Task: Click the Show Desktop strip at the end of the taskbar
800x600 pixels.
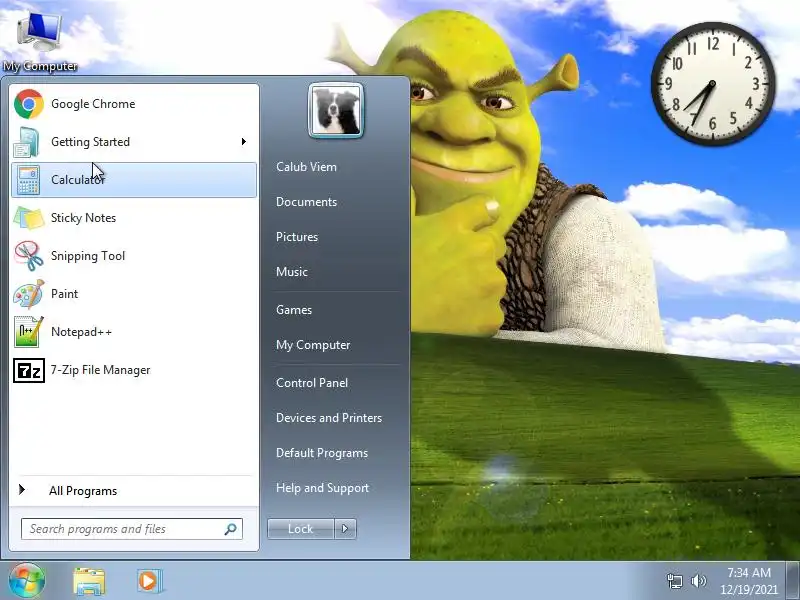Action: click(793, 581)
